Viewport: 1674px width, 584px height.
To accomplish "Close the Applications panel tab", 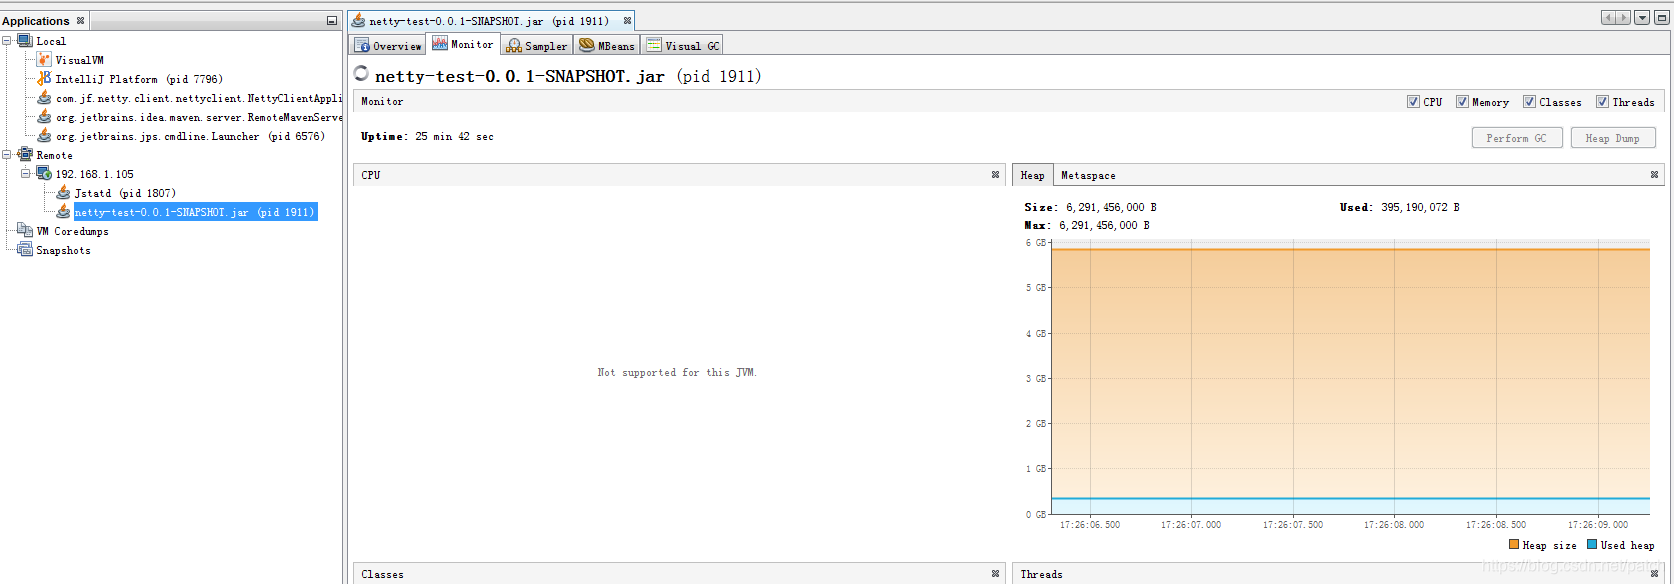I will coord(81,20).
